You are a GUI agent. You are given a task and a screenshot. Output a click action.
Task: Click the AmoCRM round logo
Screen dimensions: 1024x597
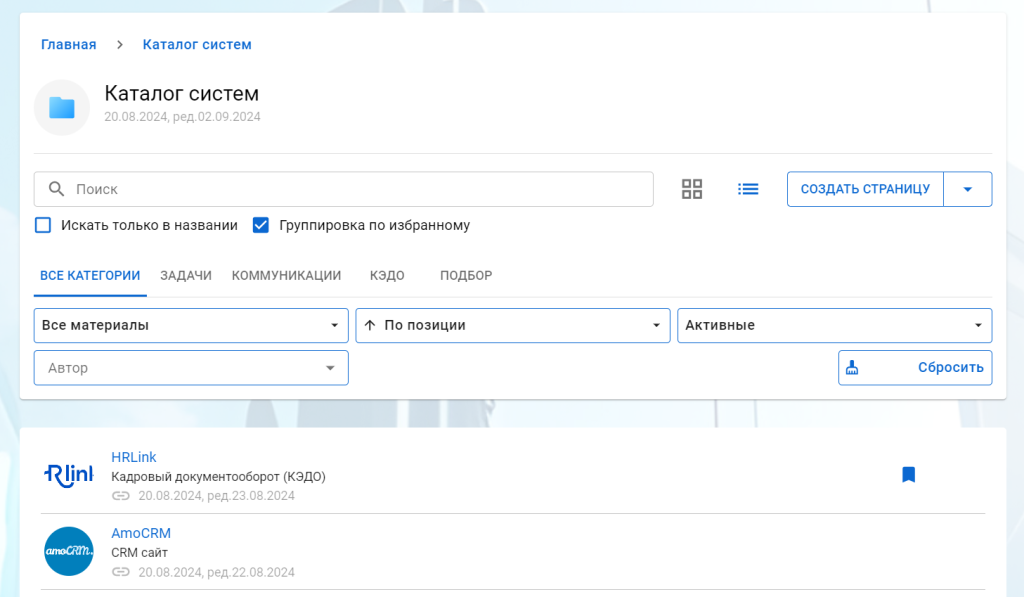click(69, 551)
